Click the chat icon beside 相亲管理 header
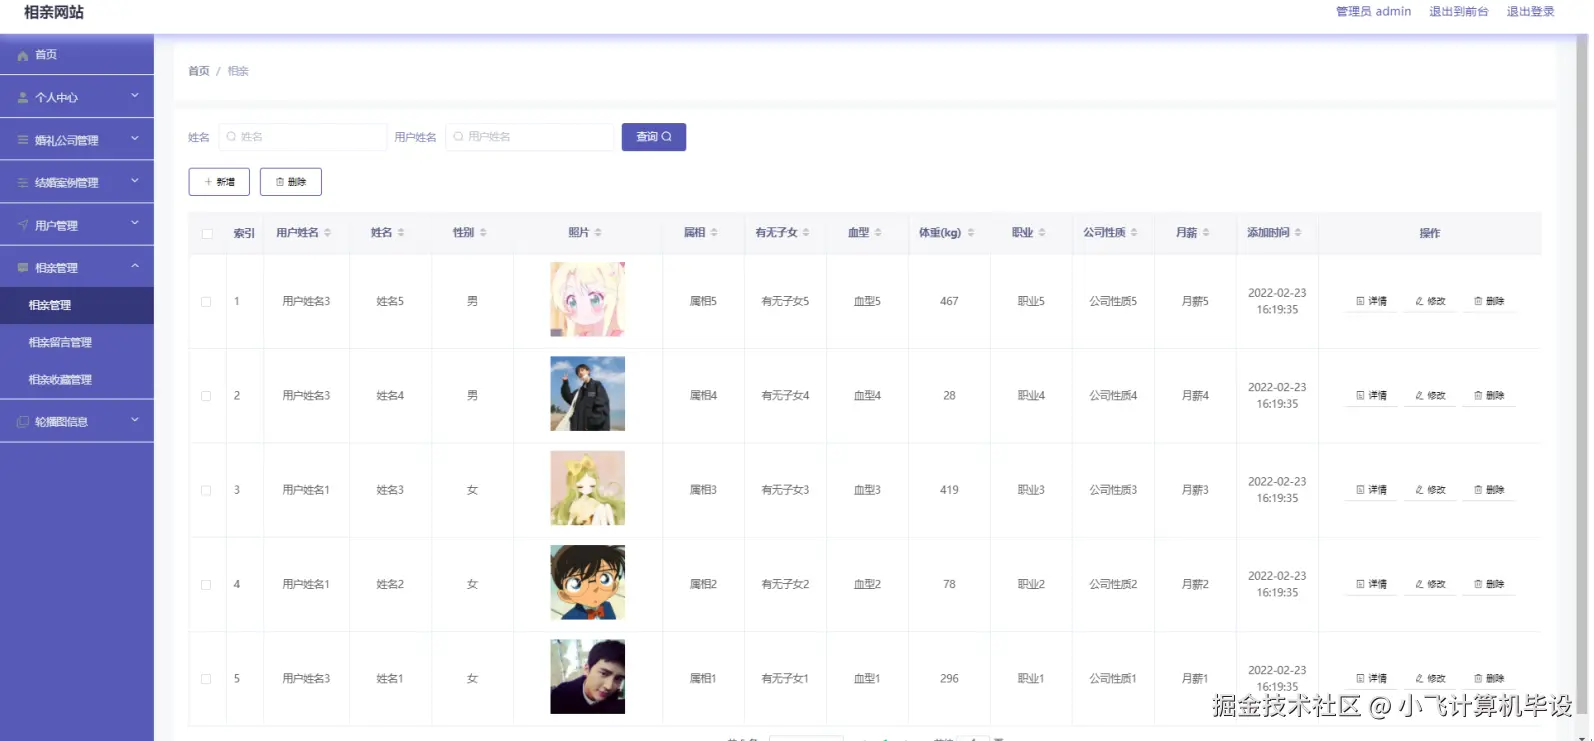This screenshot has width=1594, height=741. click(x=23, y=268)
